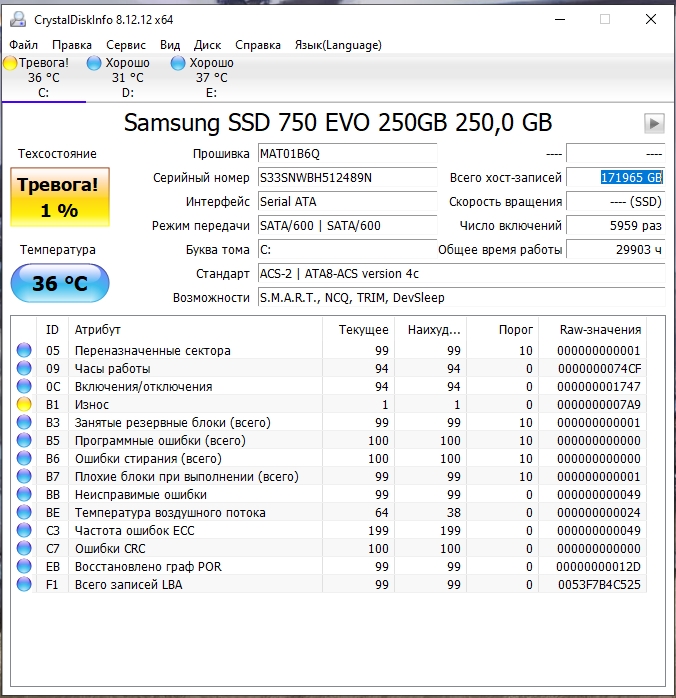This screenshot has height=698, width=676.
Task: Click the Буква тома field C:
Action: coord(348,250)
